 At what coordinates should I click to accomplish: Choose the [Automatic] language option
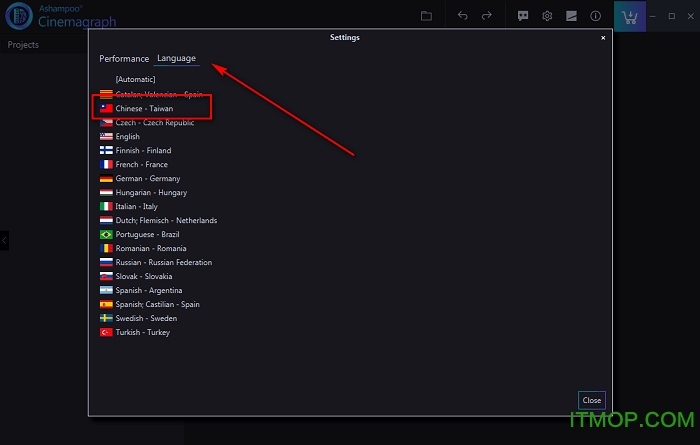point(135,79)
